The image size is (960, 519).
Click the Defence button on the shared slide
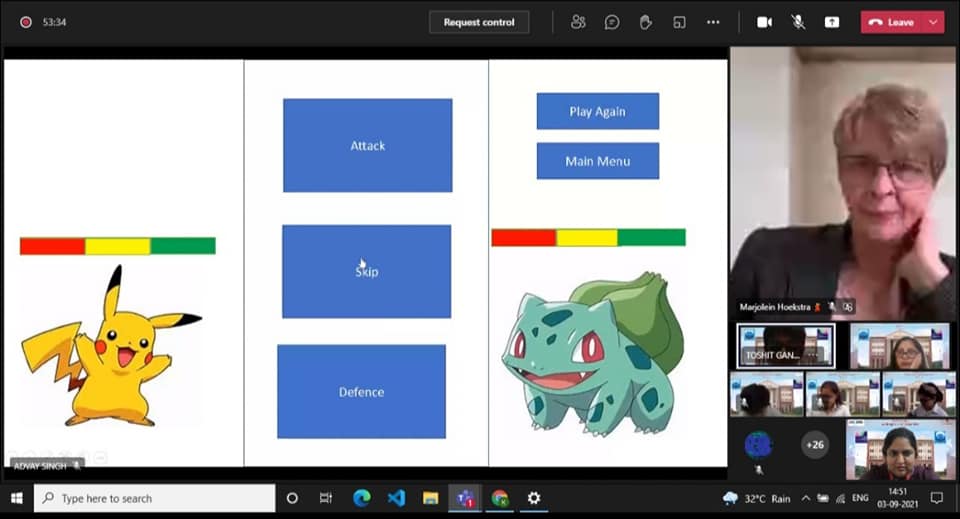point(361,391)
